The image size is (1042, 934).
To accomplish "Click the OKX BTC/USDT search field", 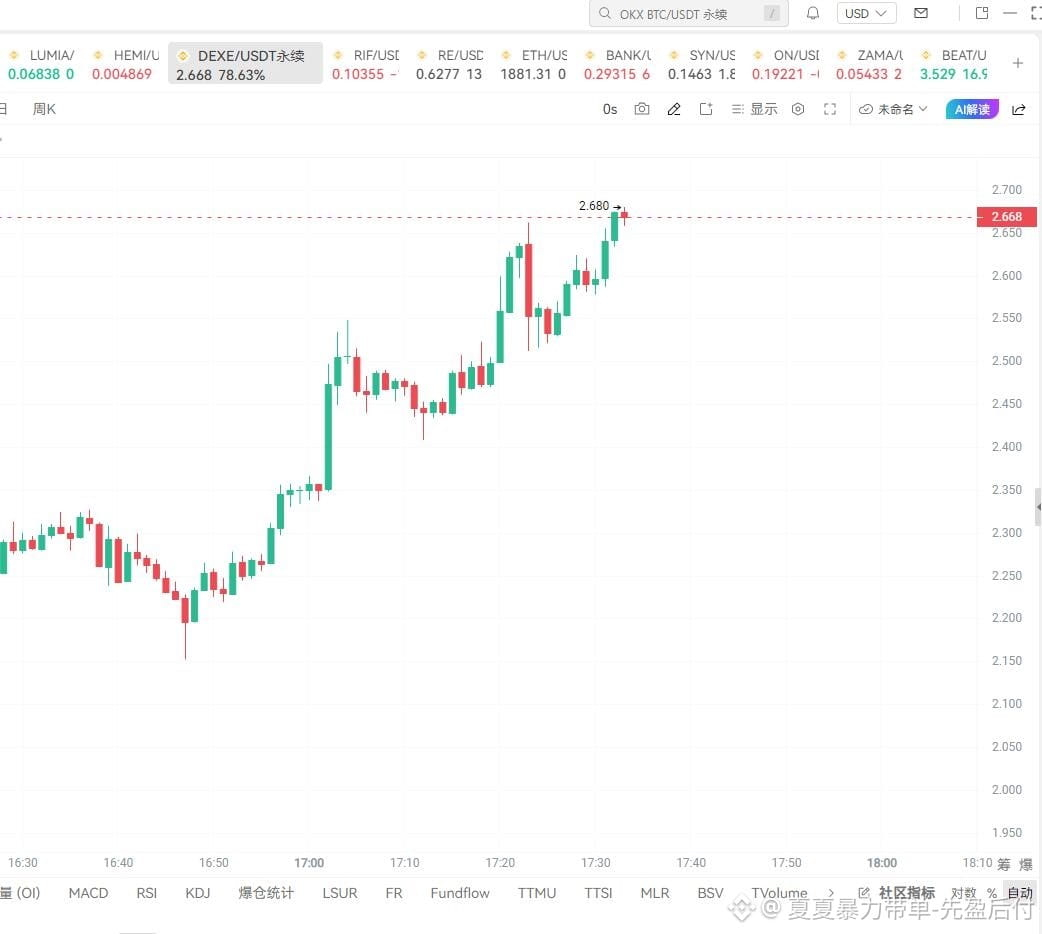I will (688, 13).
